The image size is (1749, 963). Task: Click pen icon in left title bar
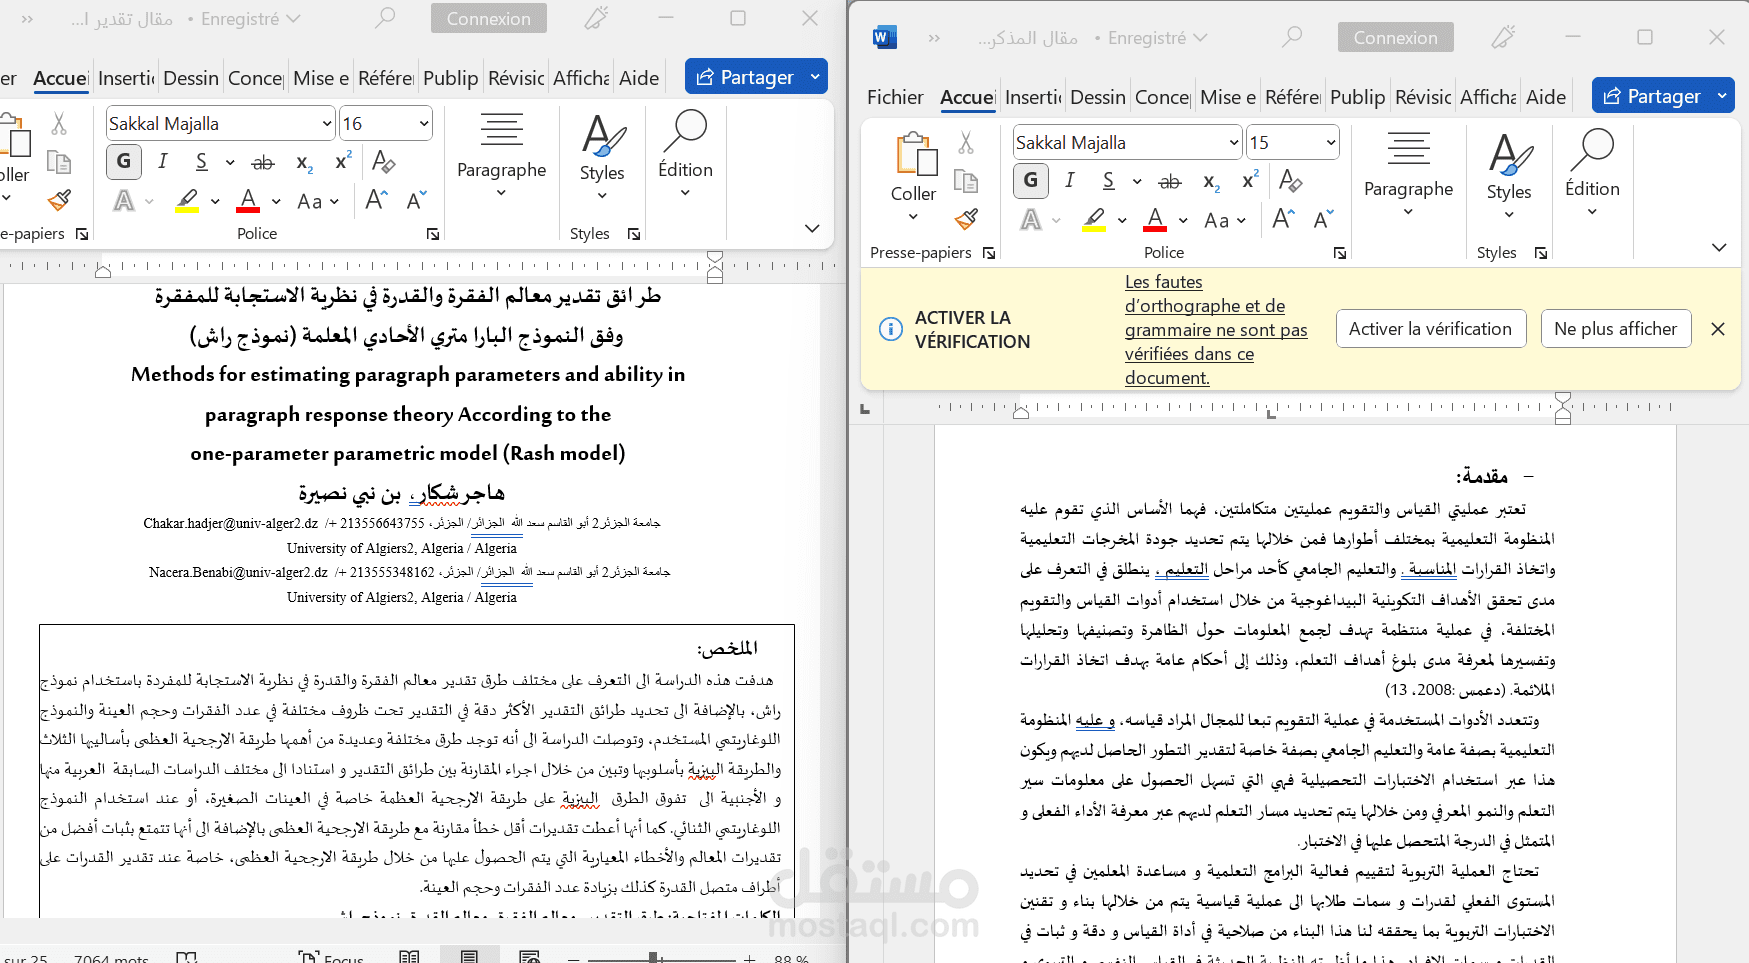tap(596, 18)
